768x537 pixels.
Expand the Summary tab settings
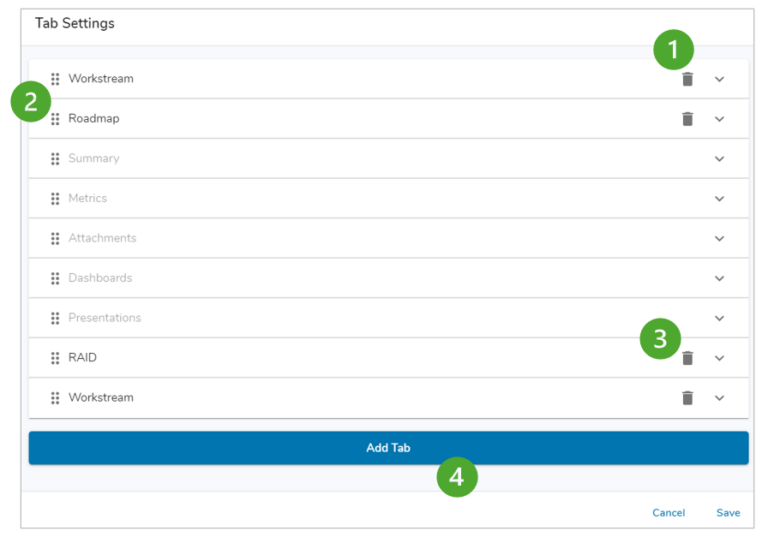(x=720, y=159)
